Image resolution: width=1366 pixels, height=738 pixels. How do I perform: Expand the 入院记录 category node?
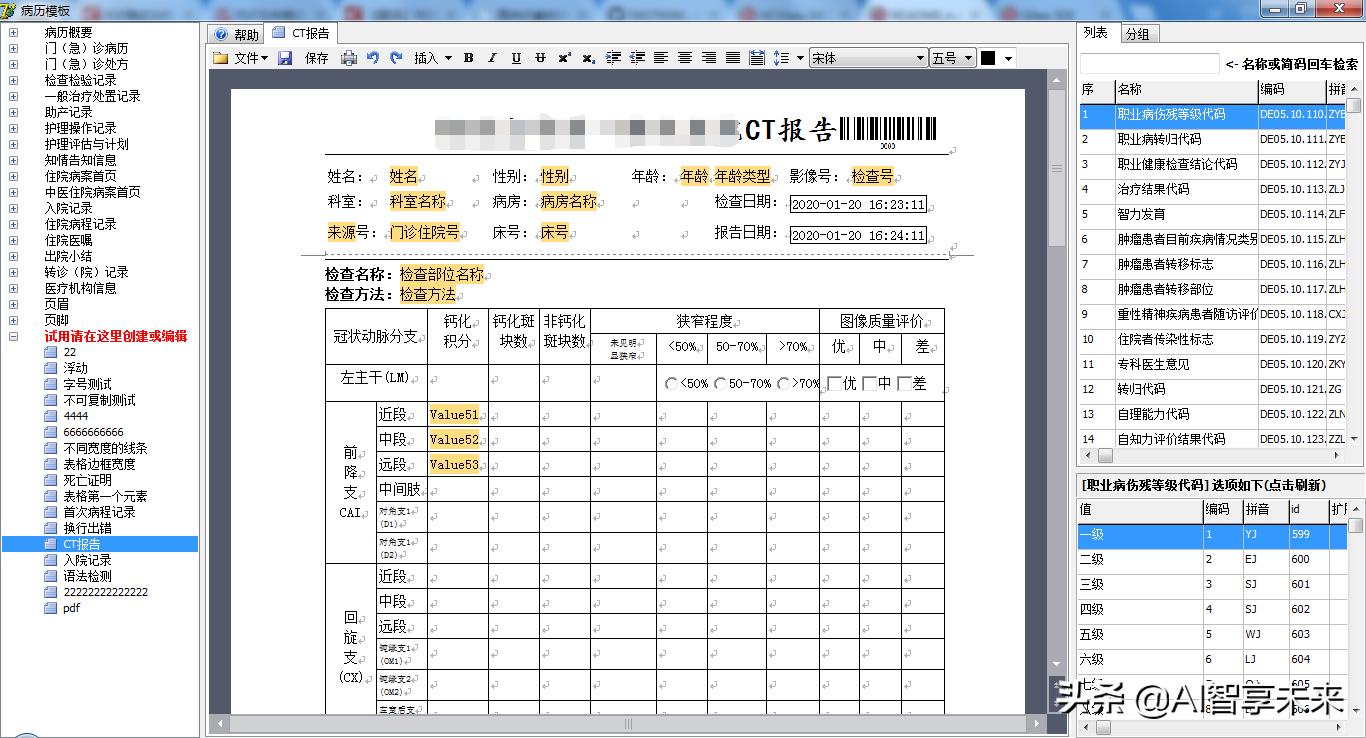click(13, 208)
